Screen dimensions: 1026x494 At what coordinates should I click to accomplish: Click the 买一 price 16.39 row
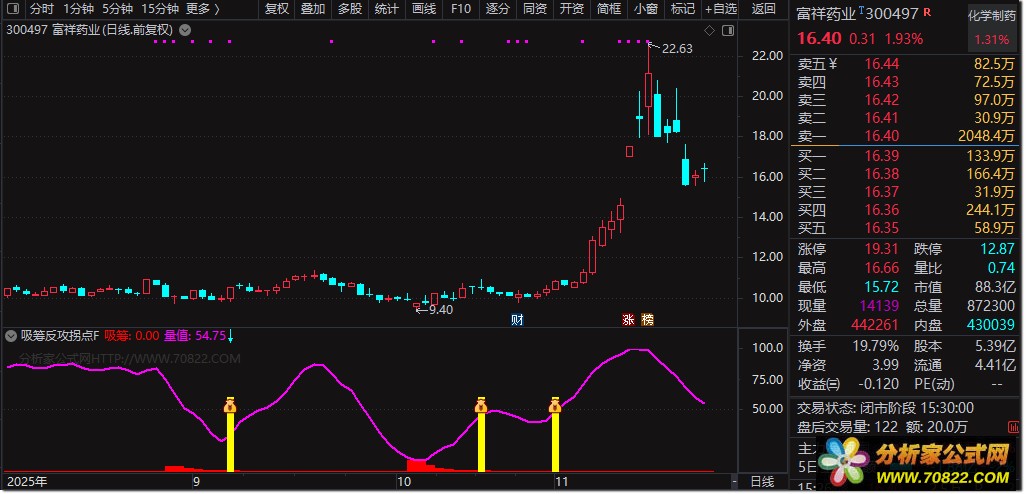click(x=906, y=156)
